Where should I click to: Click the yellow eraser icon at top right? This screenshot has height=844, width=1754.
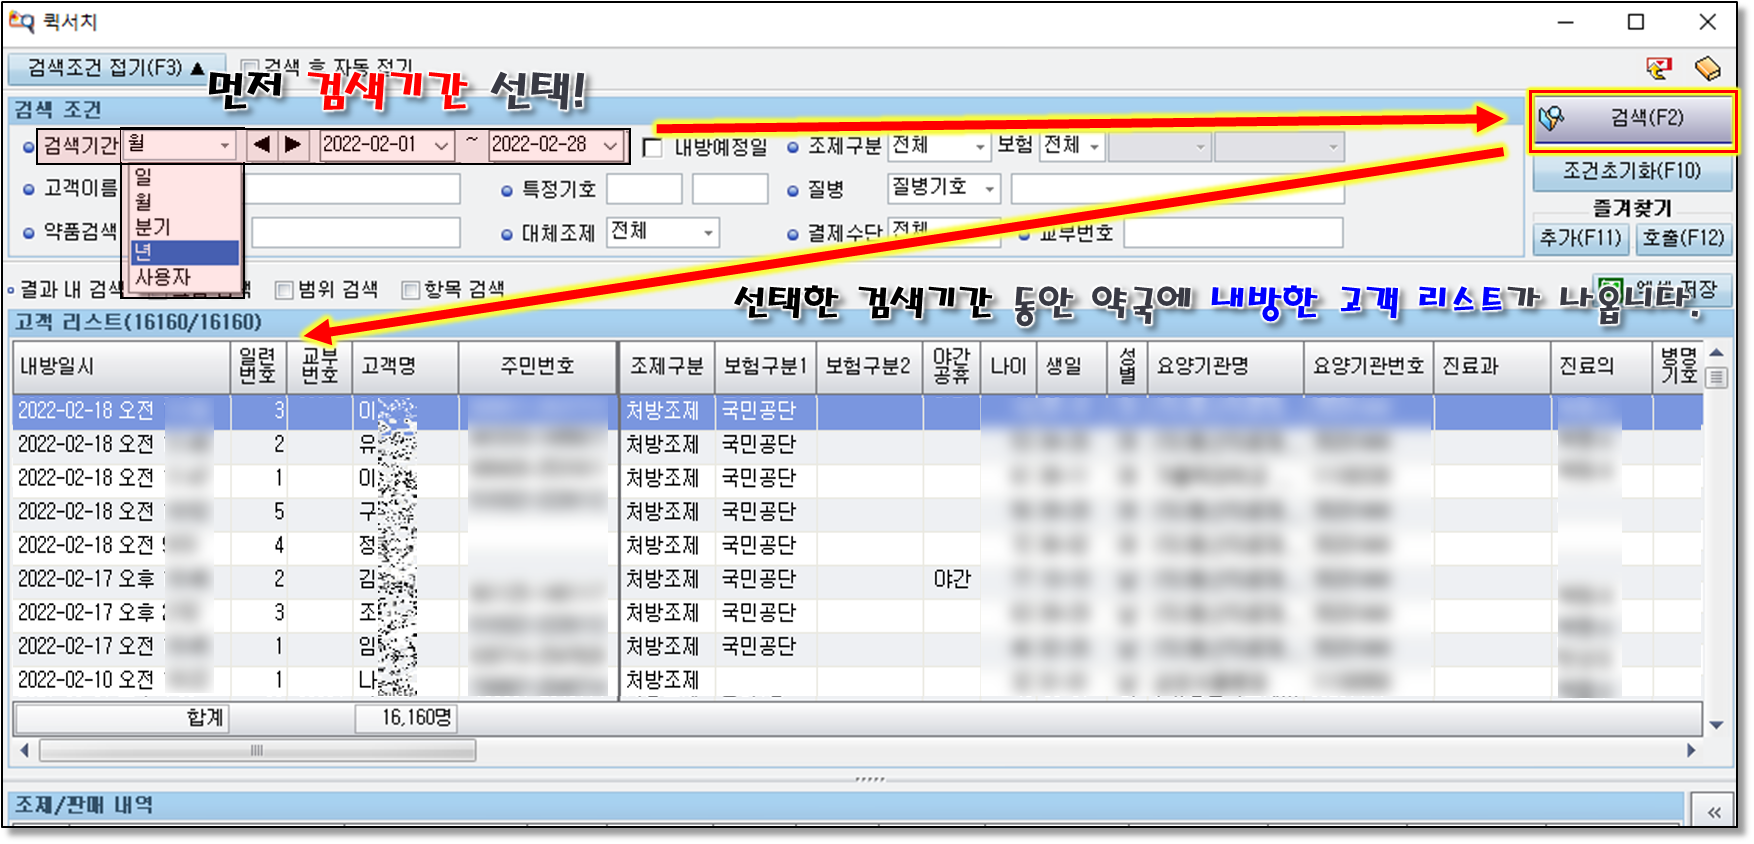coord(1707,68)
